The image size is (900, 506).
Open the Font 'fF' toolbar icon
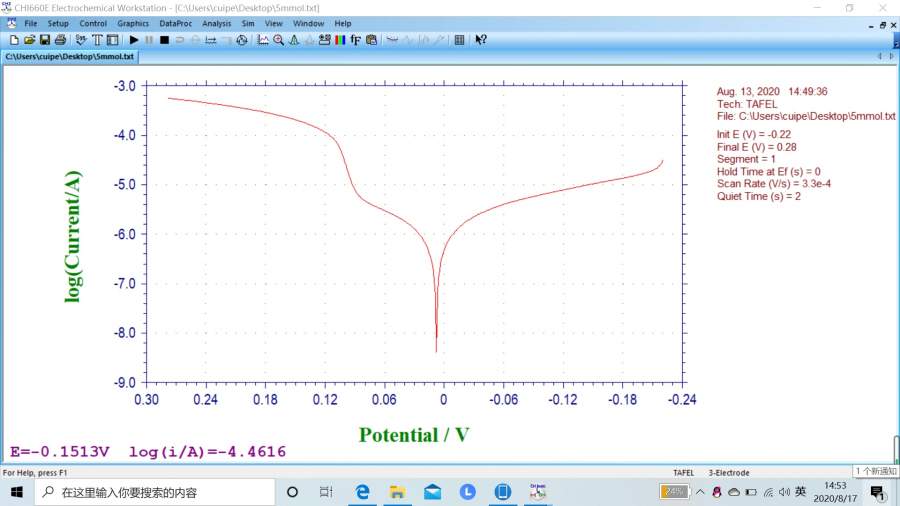point(356,40)
